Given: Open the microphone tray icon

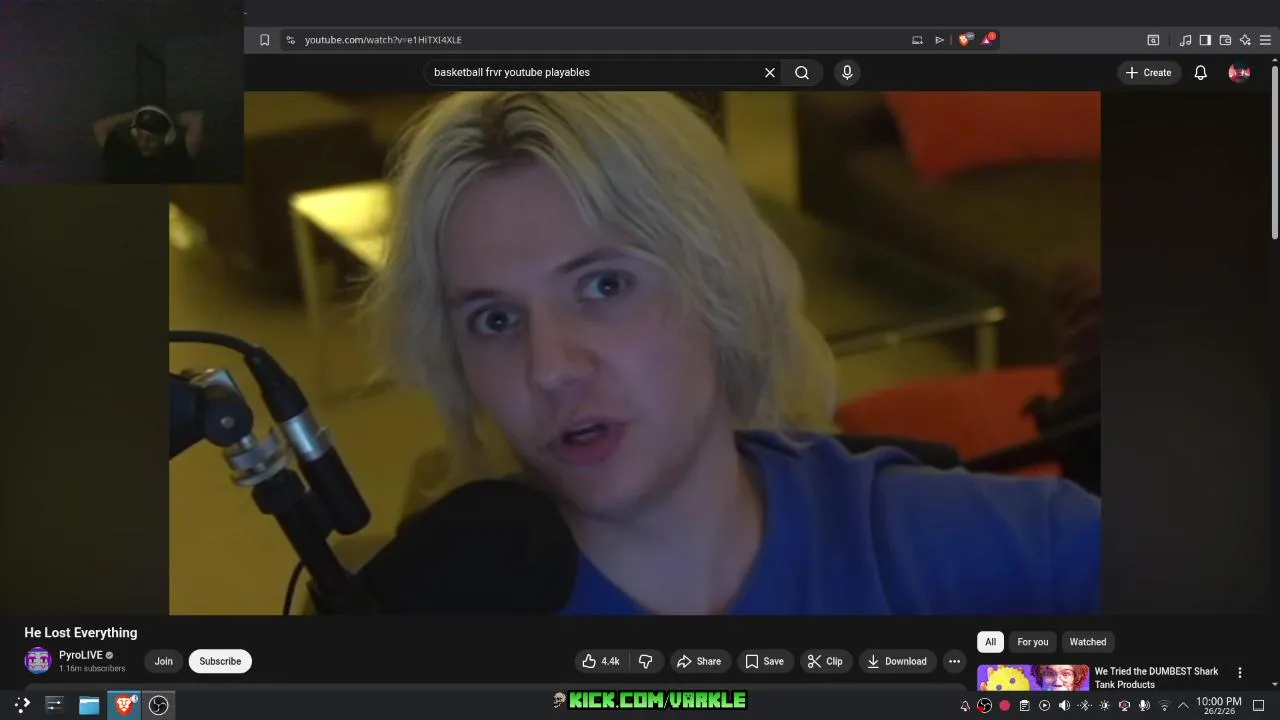Looking at the screenshot, I should click(x=1144, y=706).
